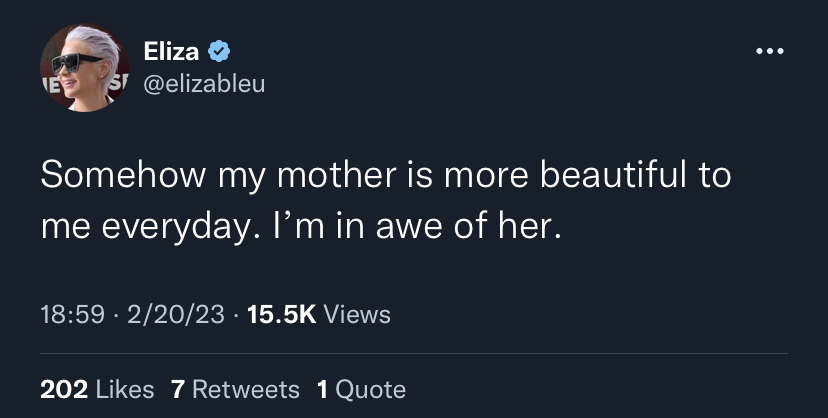The height and width of the screenshot is (418, 828).
Task: Click the 2/20/23 date
Action: [176, 315]
